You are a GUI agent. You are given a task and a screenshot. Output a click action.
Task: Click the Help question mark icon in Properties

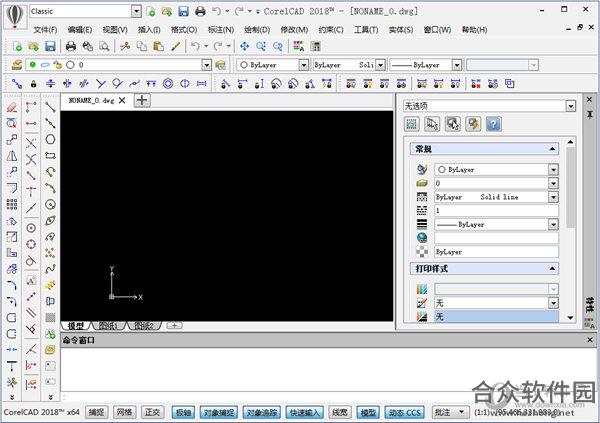tap(494, 124)
